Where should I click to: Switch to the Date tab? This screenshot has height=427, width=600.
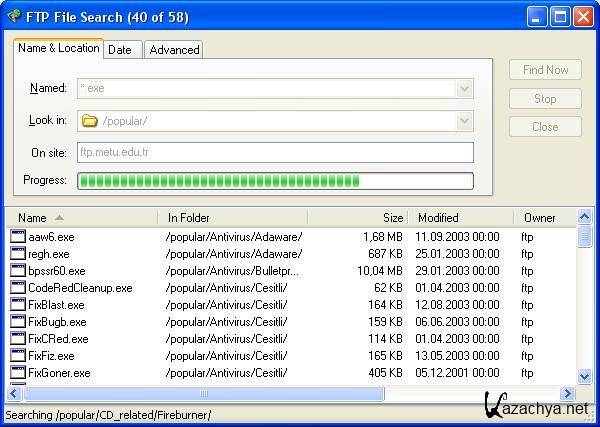[x=120, y=50]
